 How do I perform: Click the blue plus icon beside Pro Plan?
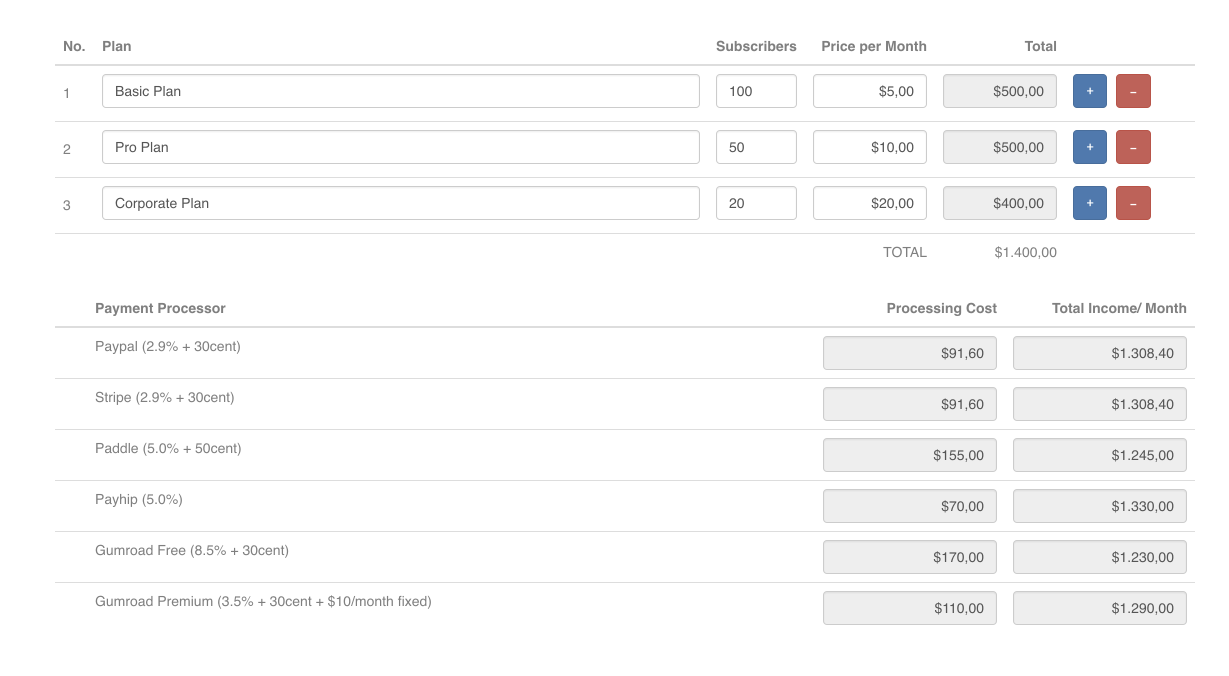[1089, 146]
